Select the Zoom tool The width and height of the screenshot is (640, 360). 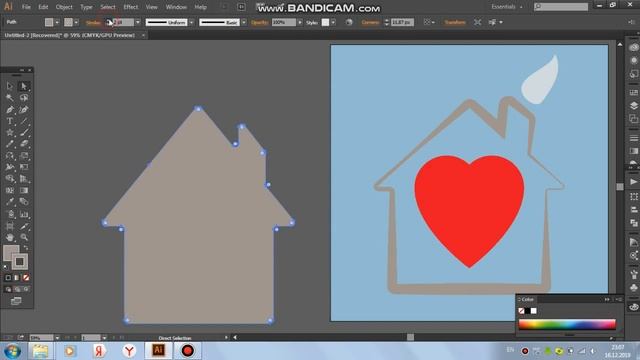[24, 238]
